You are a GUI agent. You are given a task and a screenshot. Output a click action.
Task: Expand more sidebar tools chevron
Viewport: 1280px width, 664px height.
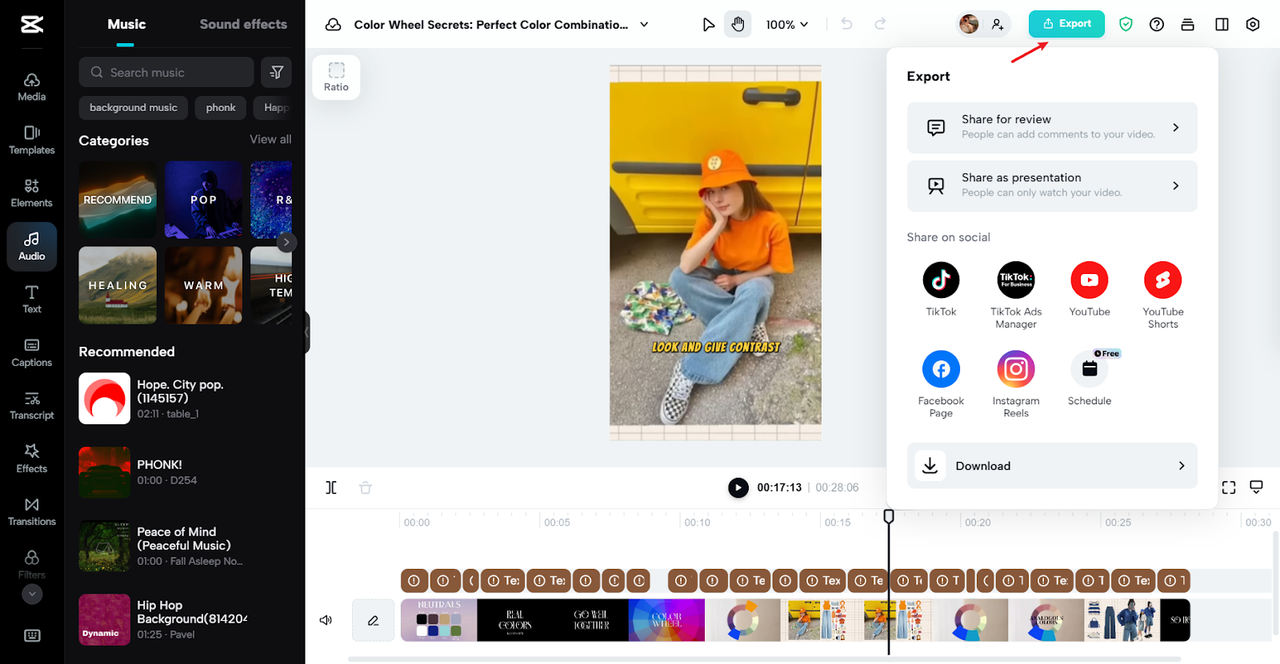point(32,594)
